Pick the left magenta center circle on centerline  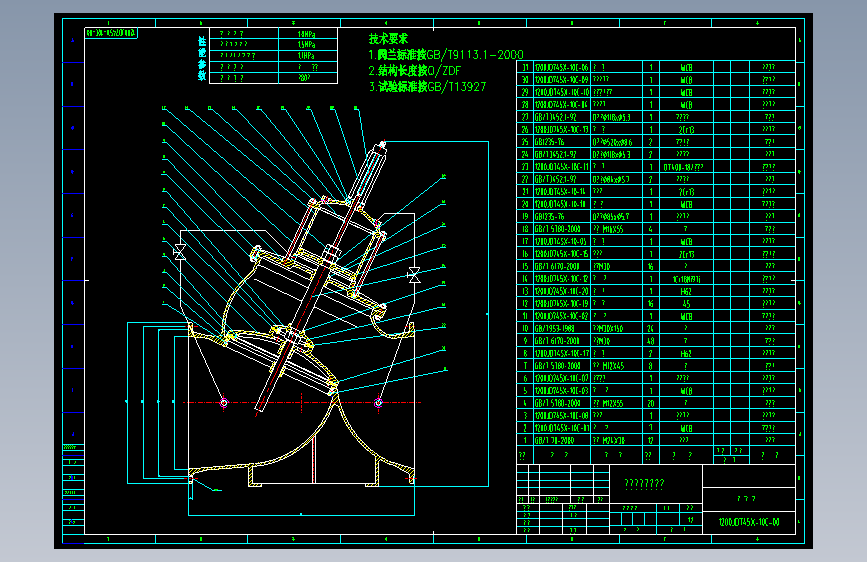[x=224, y=403]
